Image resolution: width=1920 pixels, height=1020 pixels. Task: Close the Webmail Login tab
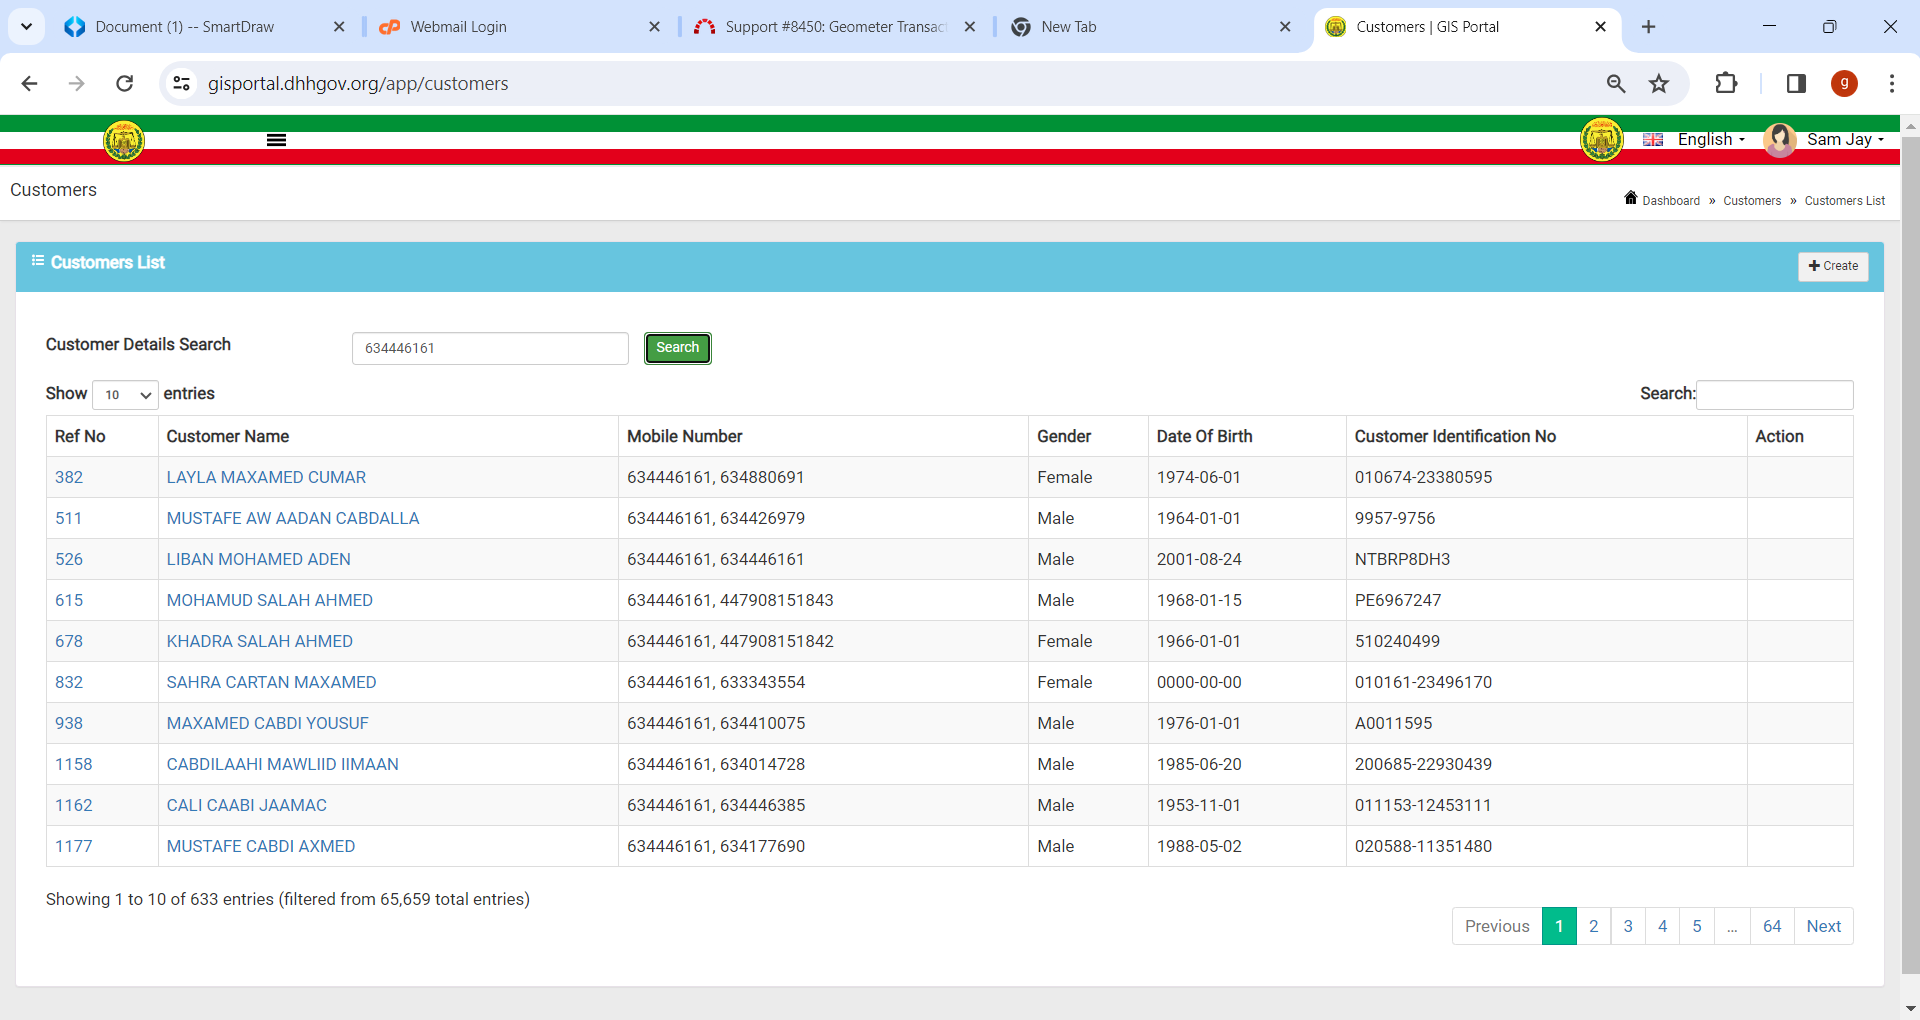(654, 27)
